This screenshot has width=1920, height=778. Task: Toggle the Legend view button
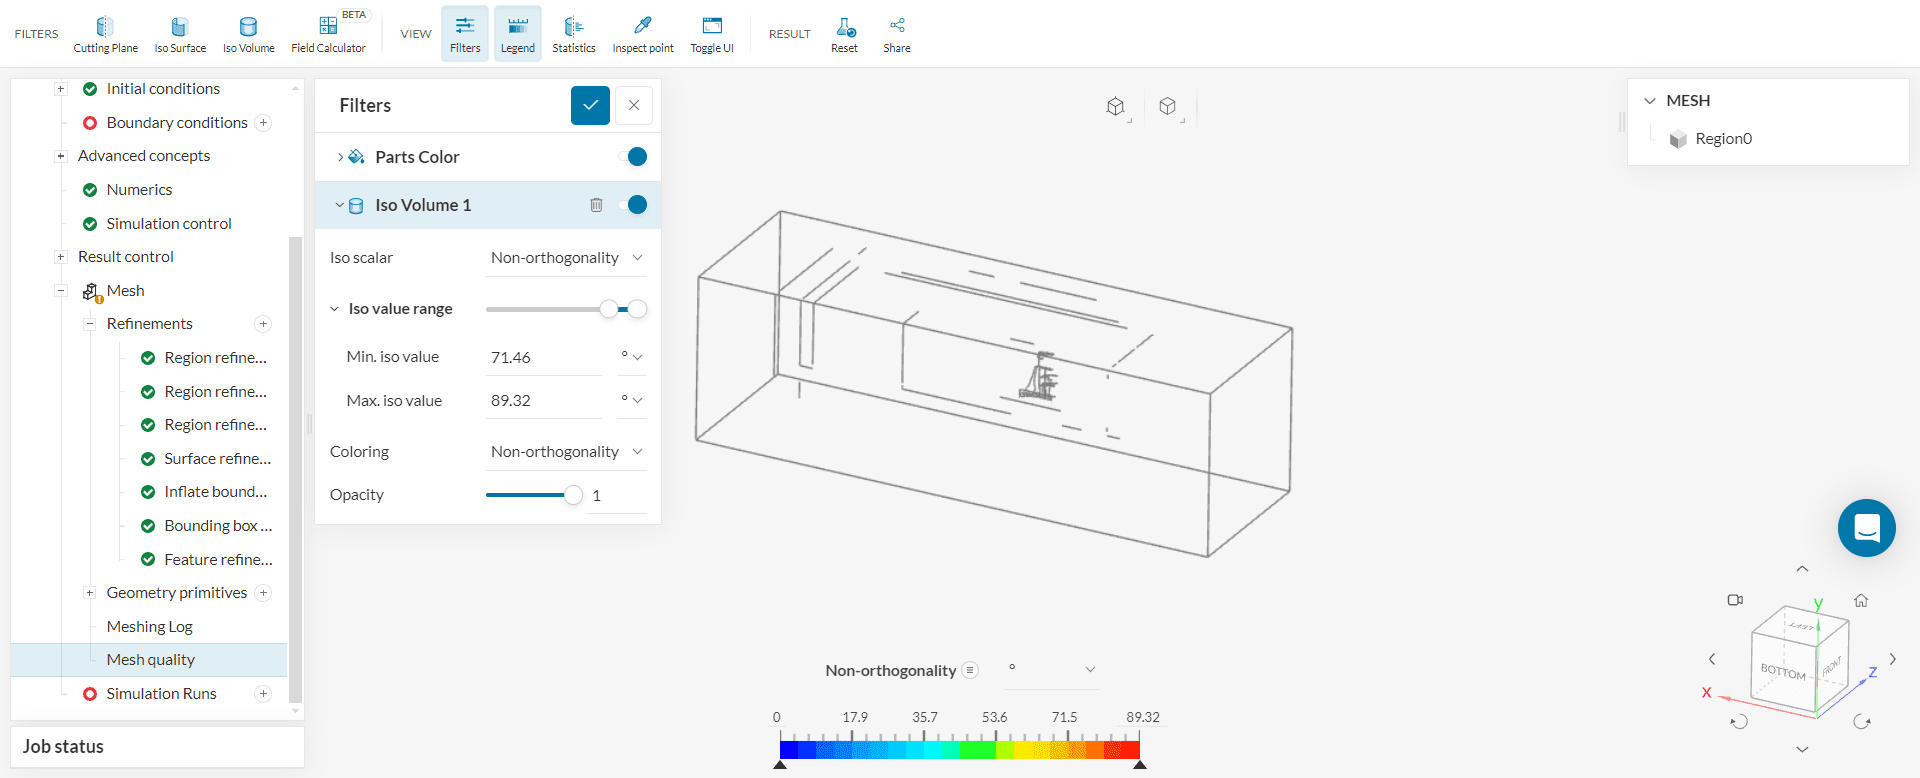click(517, 34)
